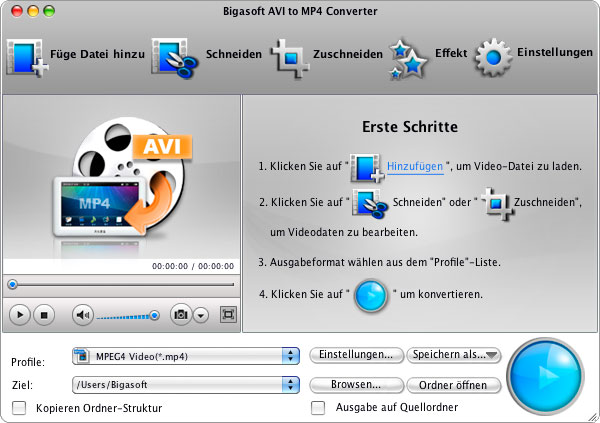Toggle full screen preview icon

click(228, 315)
